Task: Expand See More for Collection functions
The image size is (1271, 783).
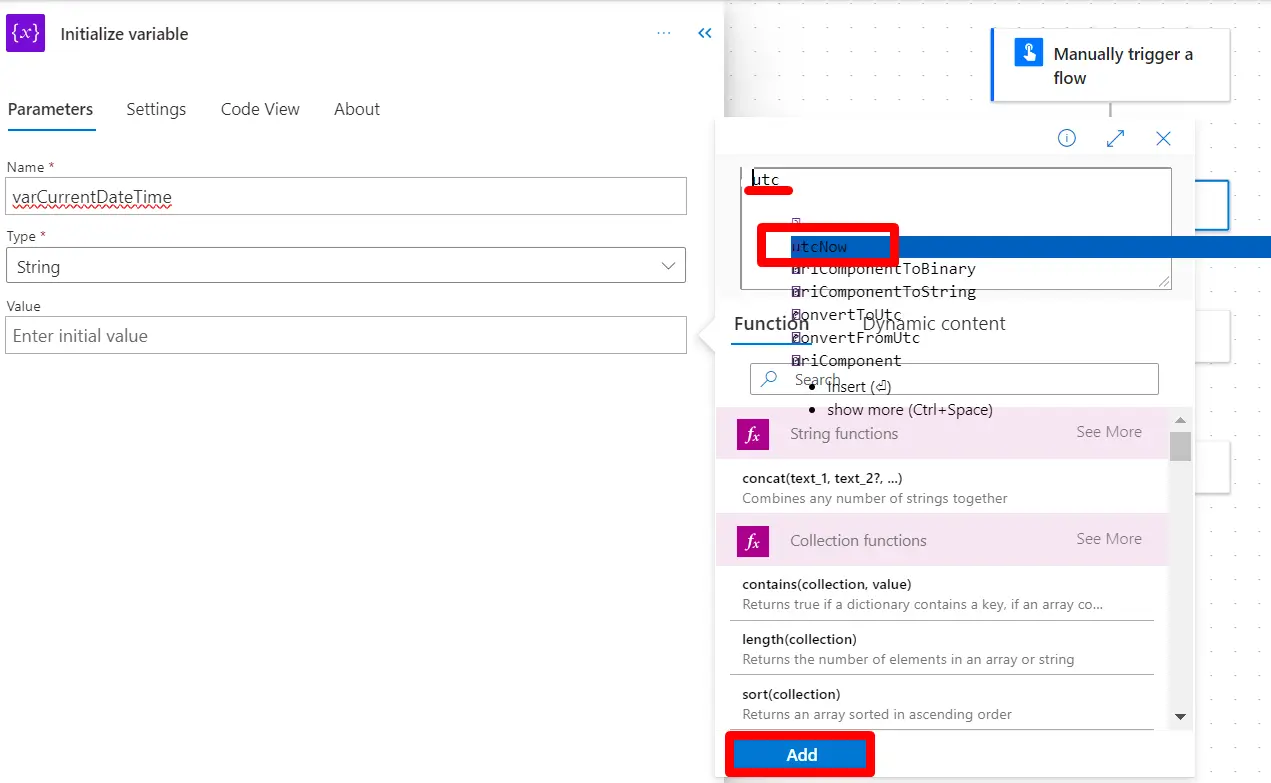Action: pyautogui.click(x=1108, y=539)
